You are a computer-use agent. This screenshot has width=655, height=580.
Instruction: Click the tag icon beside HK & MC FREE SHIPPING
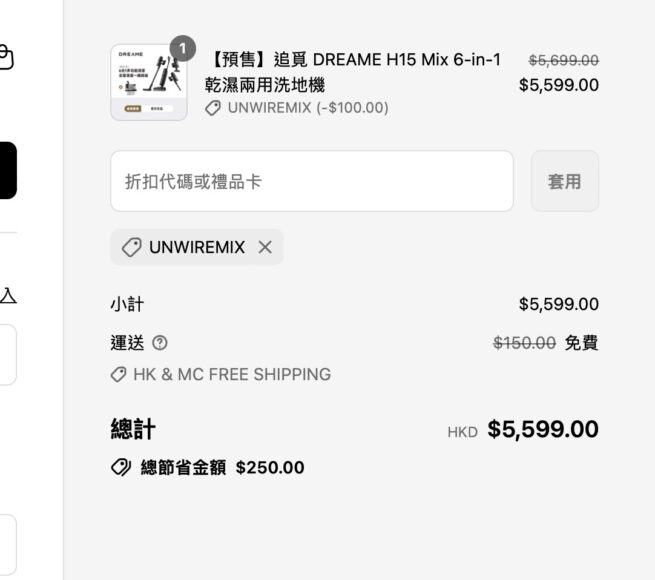pyautogui.click(x=118, y=375)
